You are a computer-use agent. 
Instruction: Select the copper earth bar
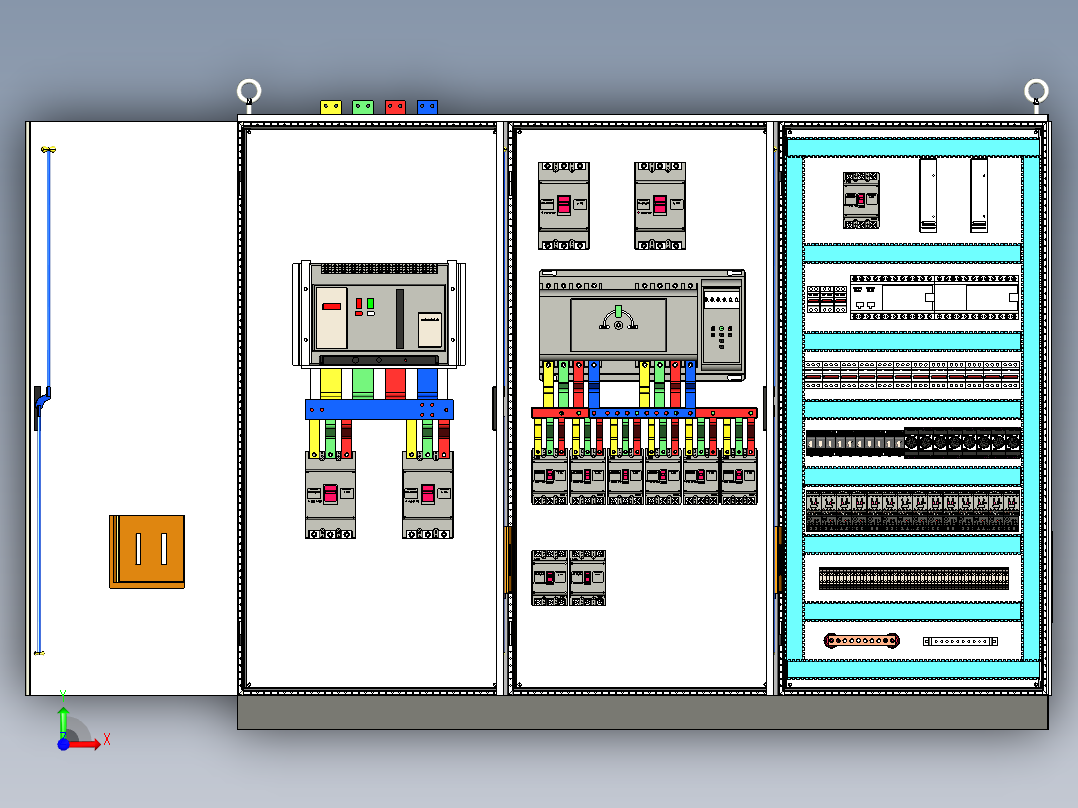point(861,641)
